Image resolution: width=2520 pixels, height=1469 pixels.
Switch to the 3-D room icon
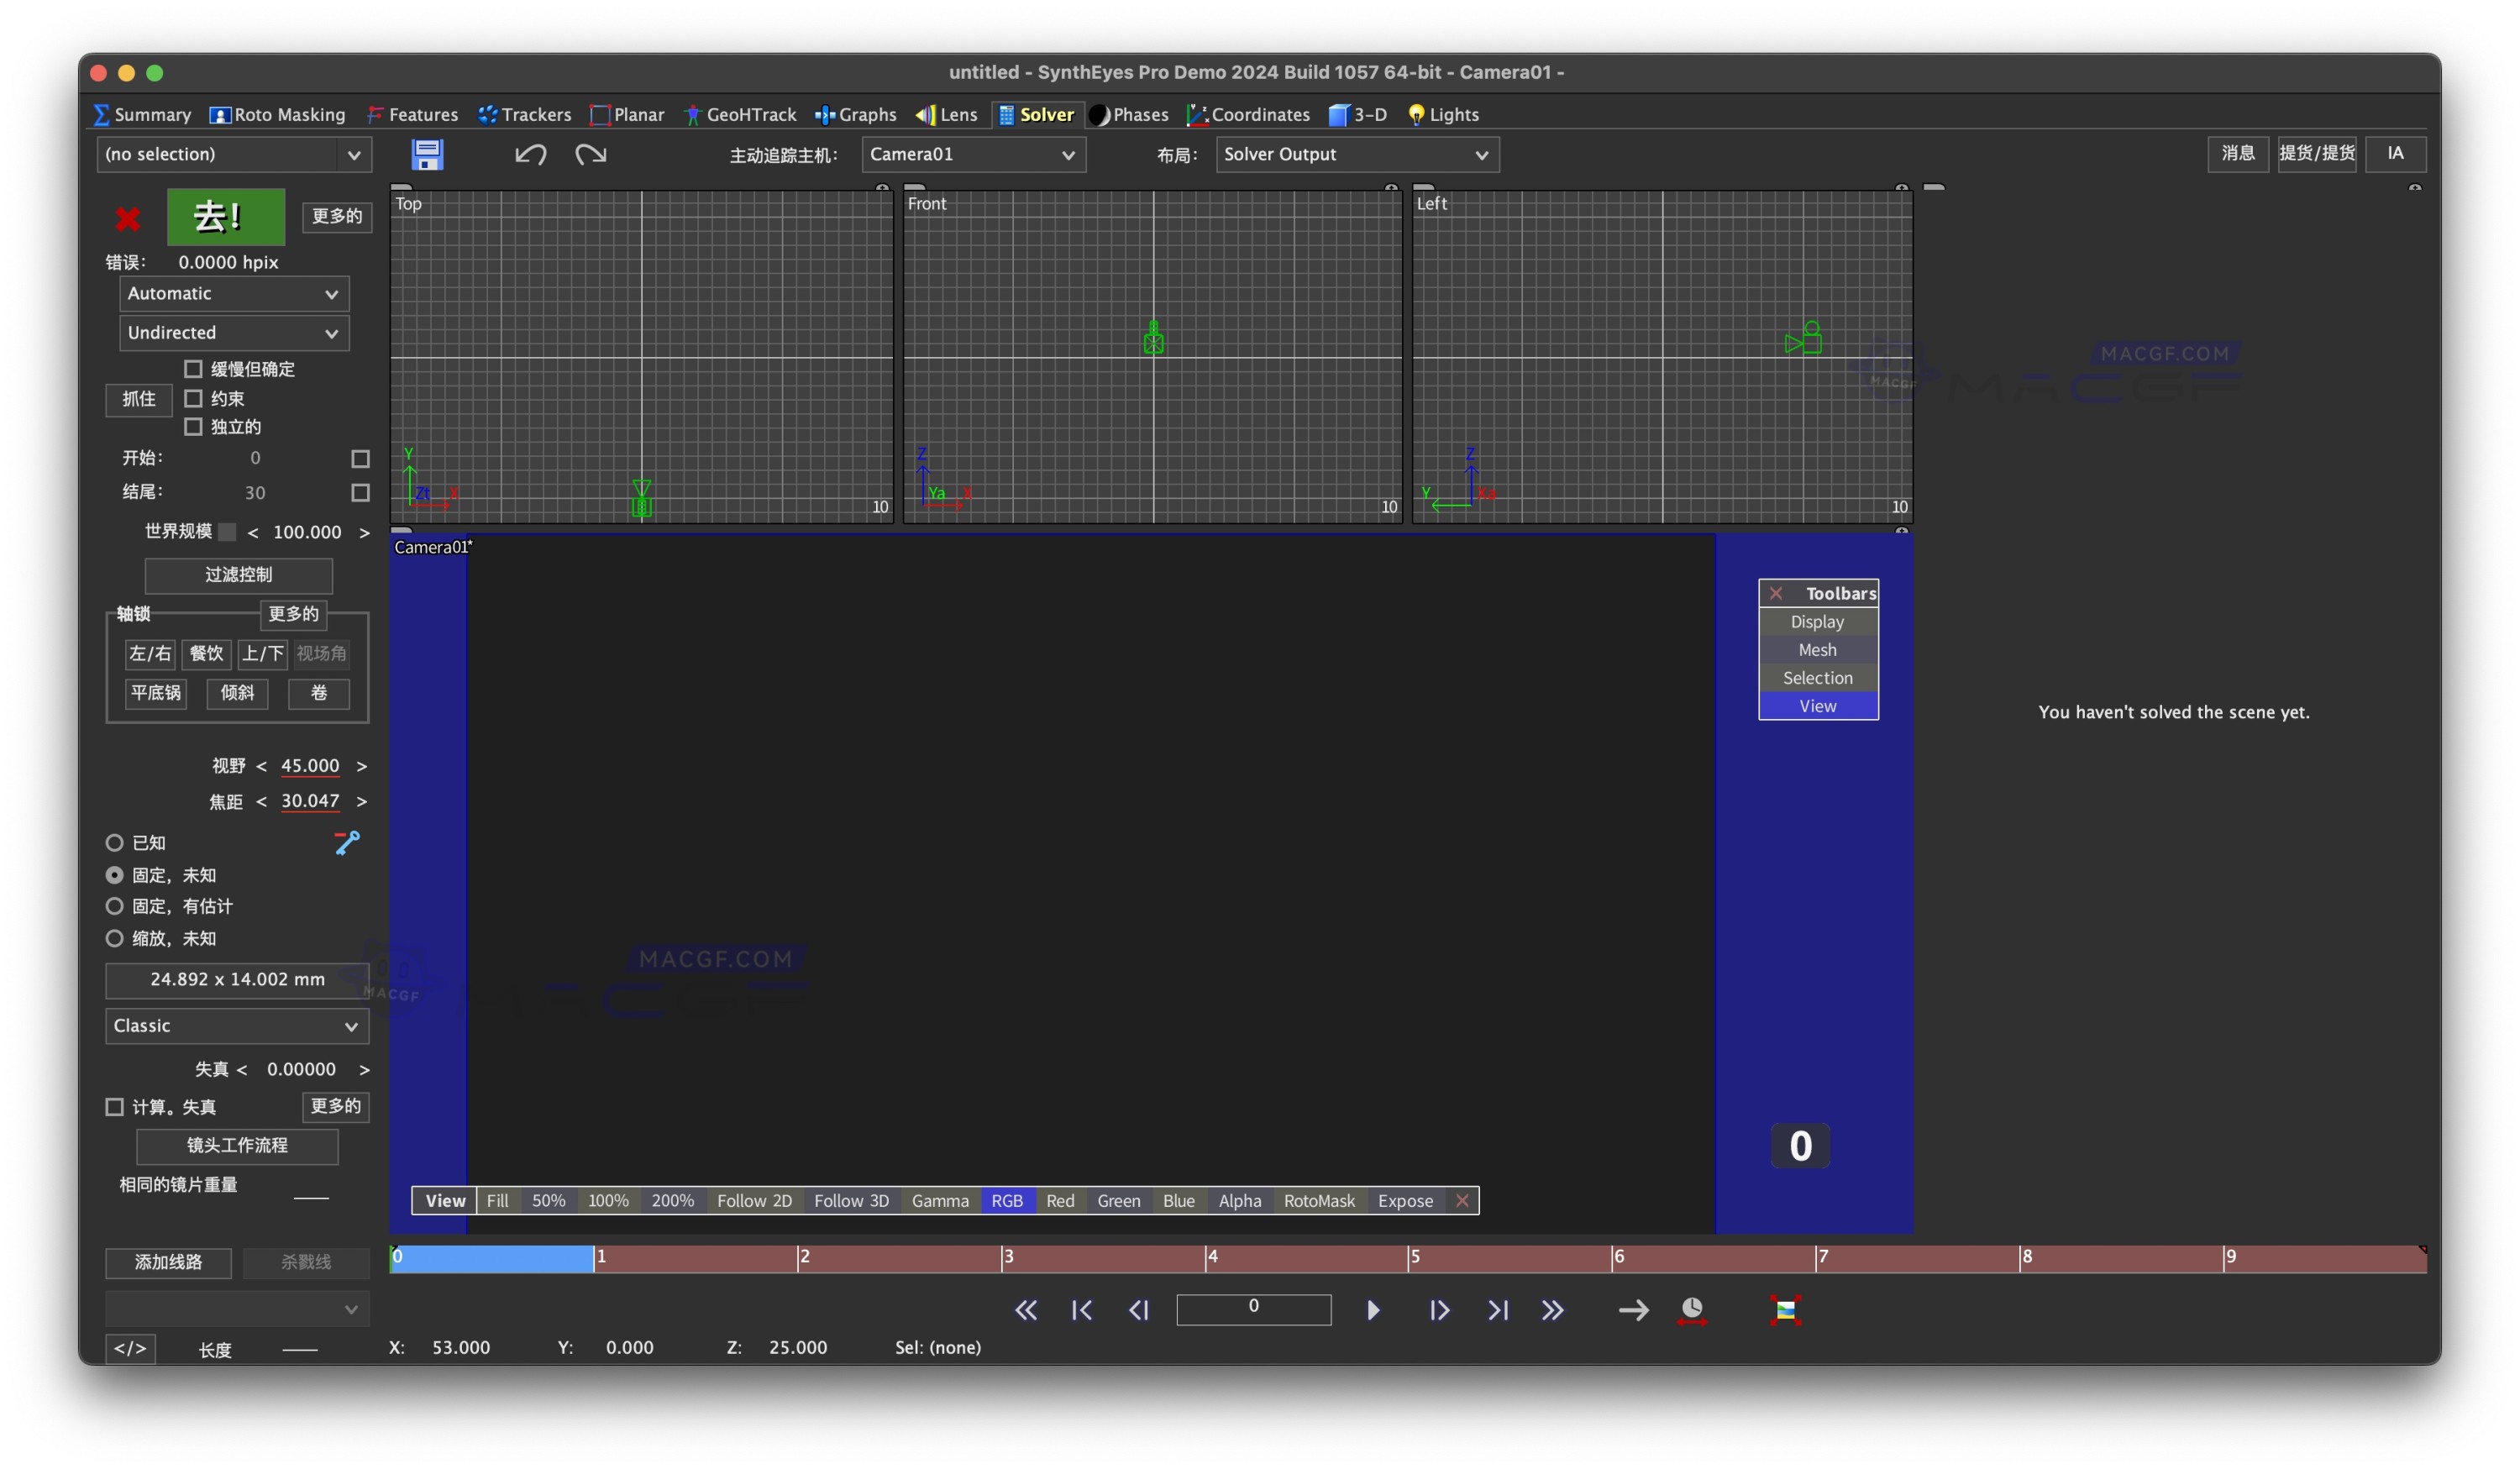pyautogui.click(x=1341, y=114)
